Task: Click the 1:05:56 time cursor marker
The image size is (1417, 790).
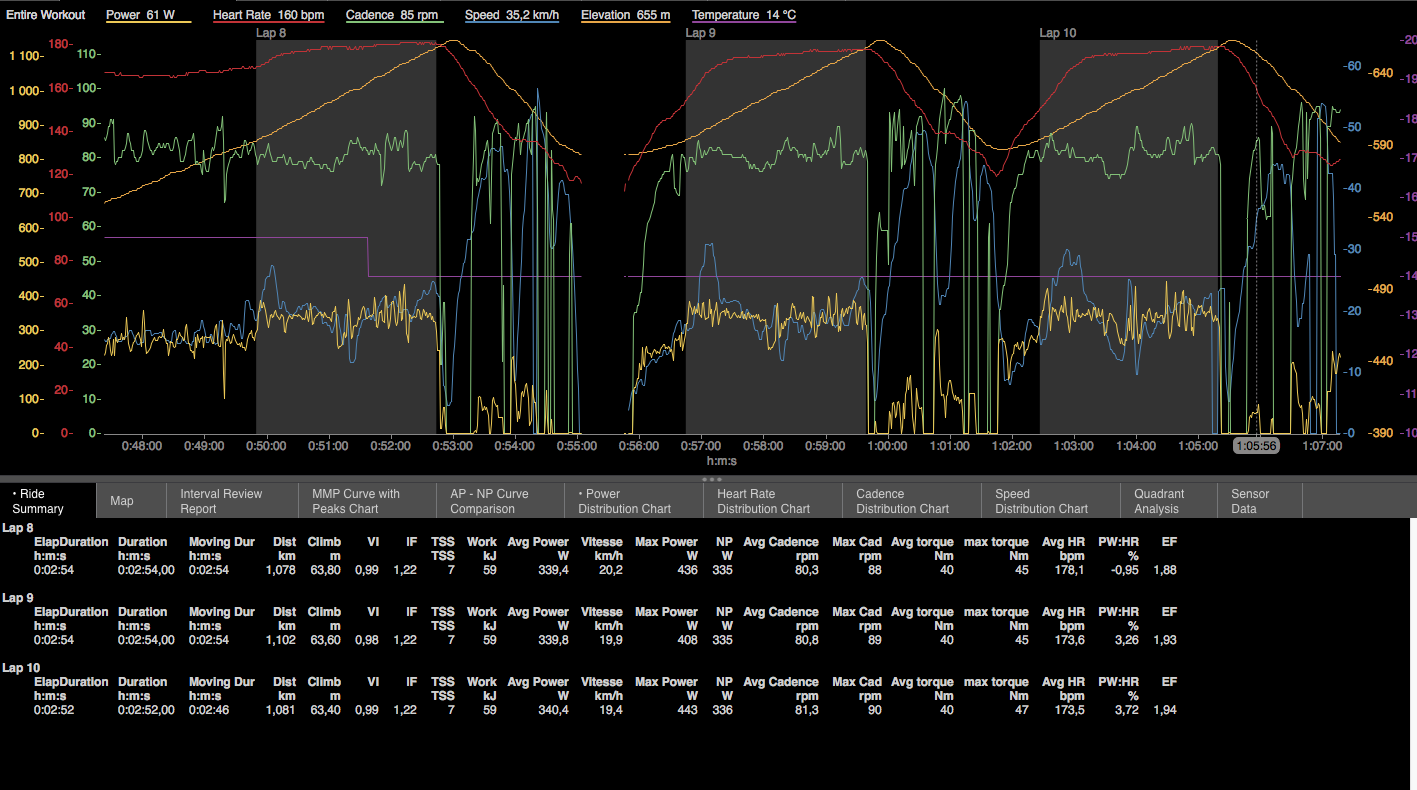Action: coord(1256,446)
